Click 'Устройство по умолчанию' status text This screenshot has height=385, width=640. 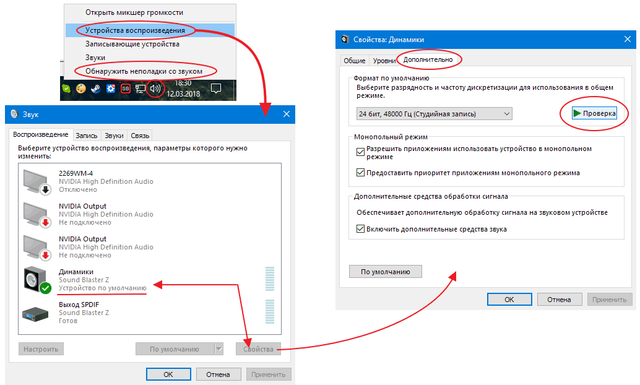click(102, 288)
